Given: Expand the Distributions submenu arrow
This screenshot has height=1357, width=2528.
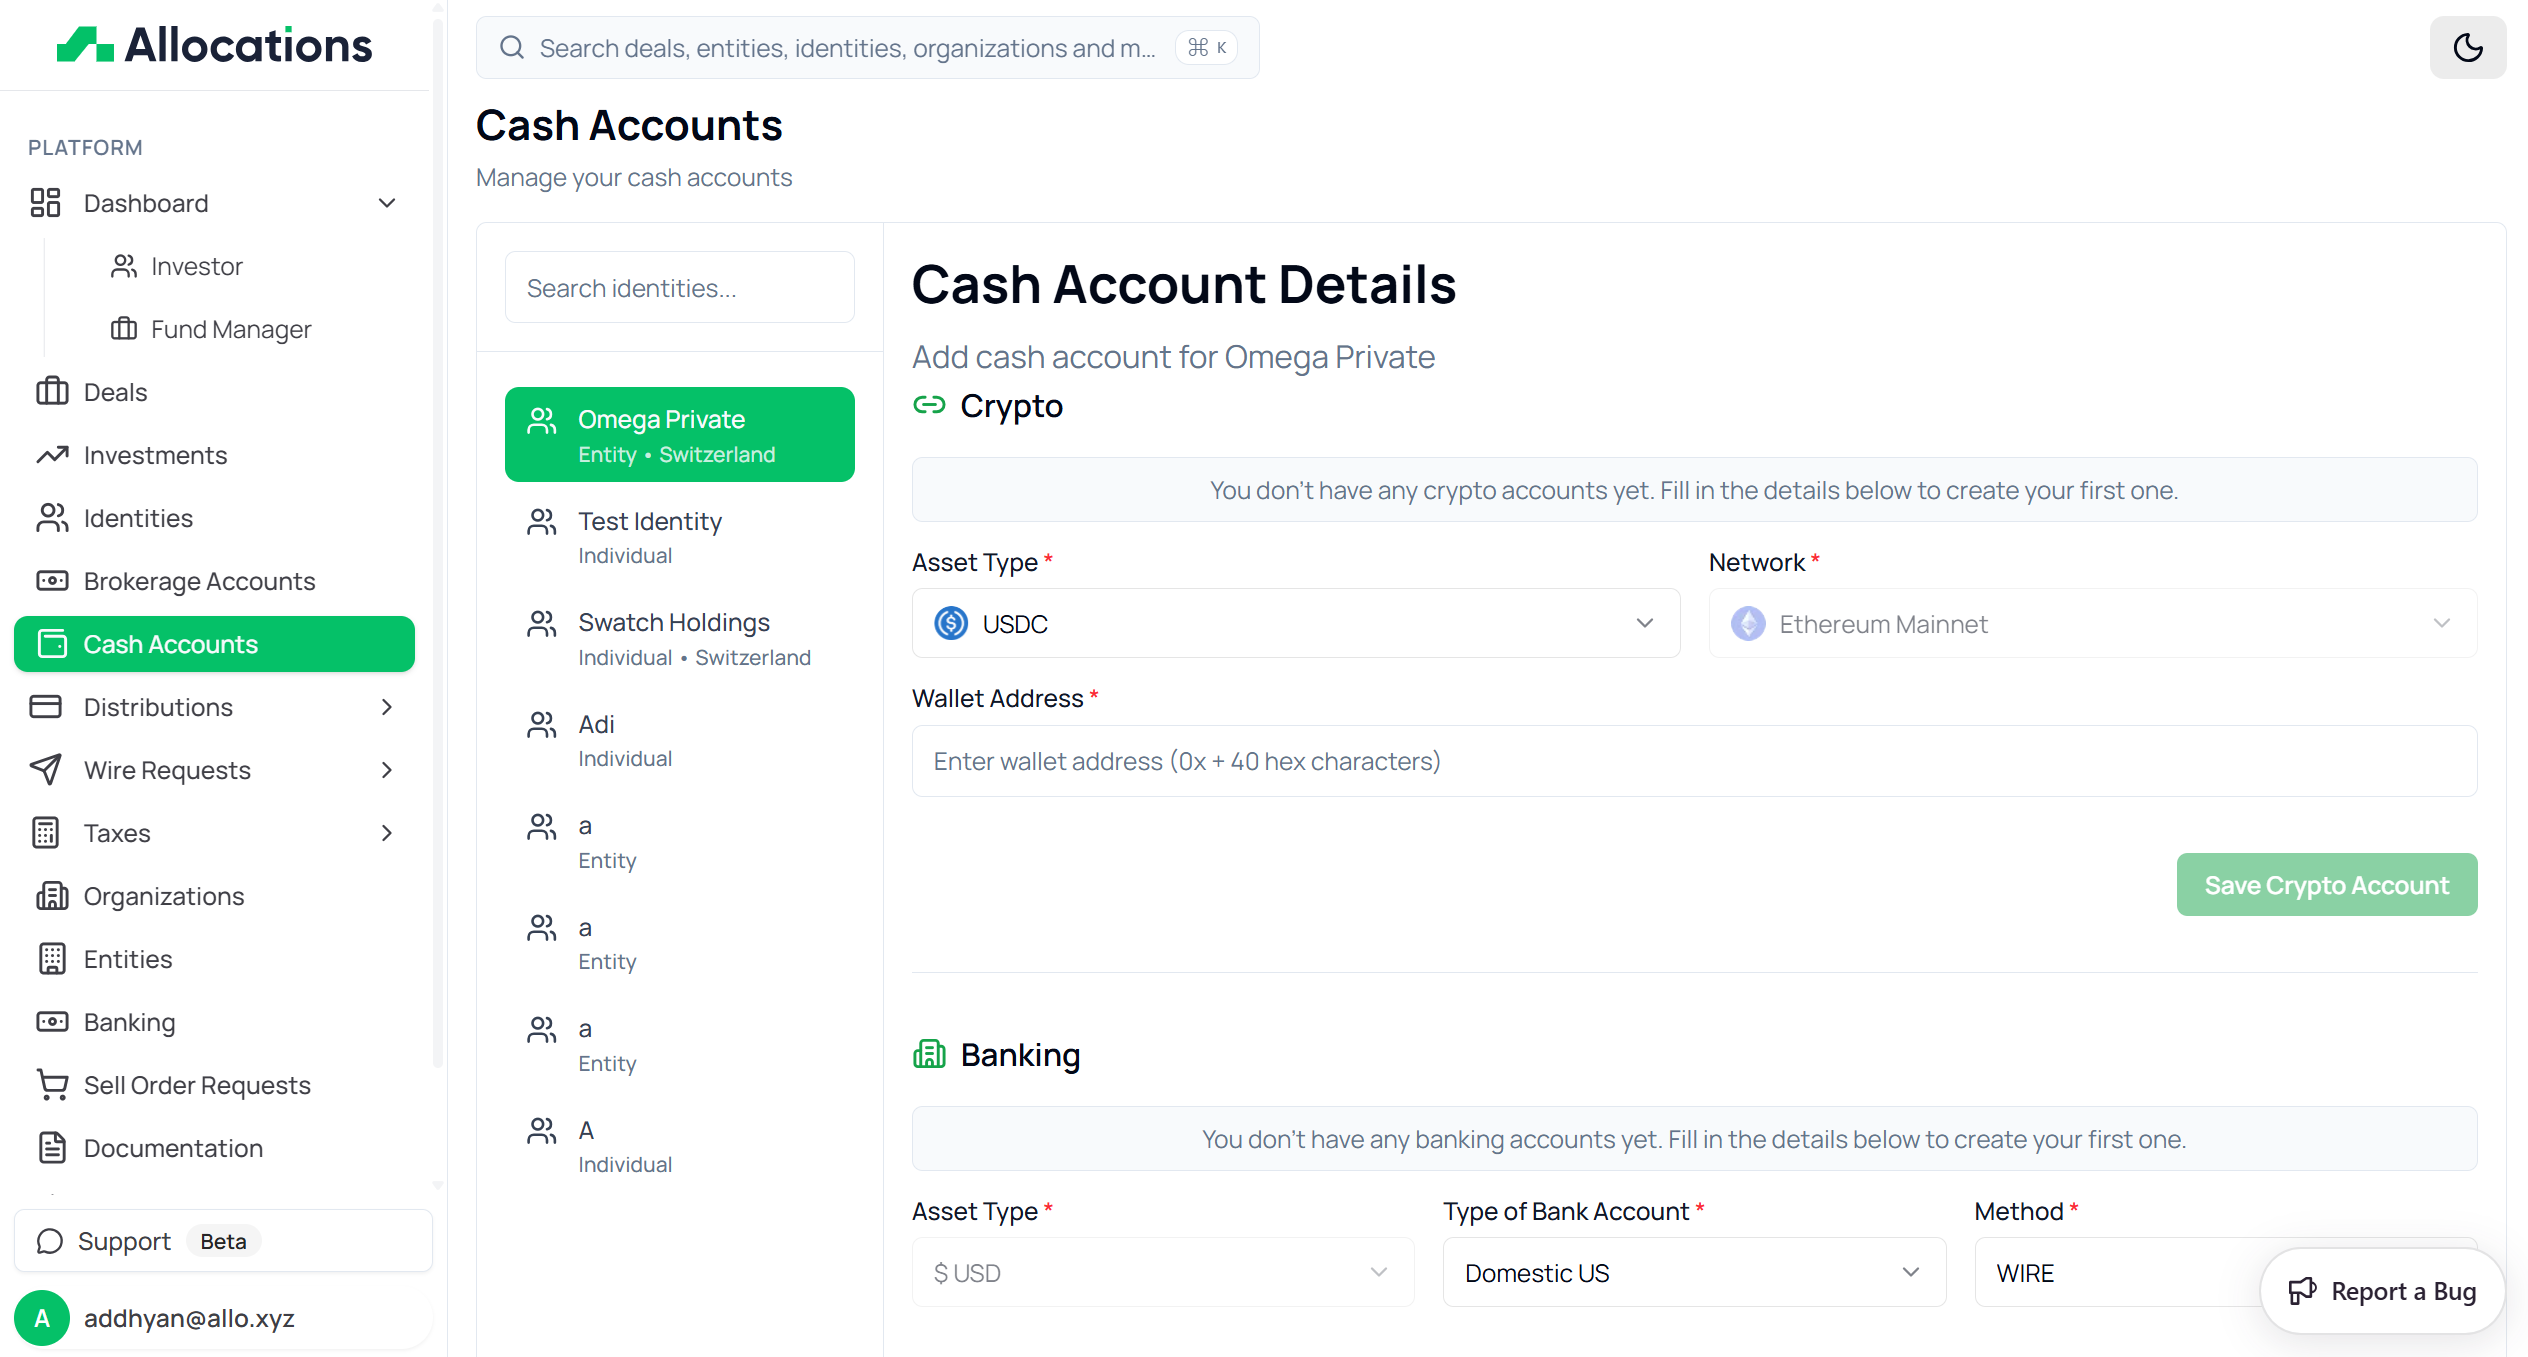Looking at the screenshot, I should 387,707.
